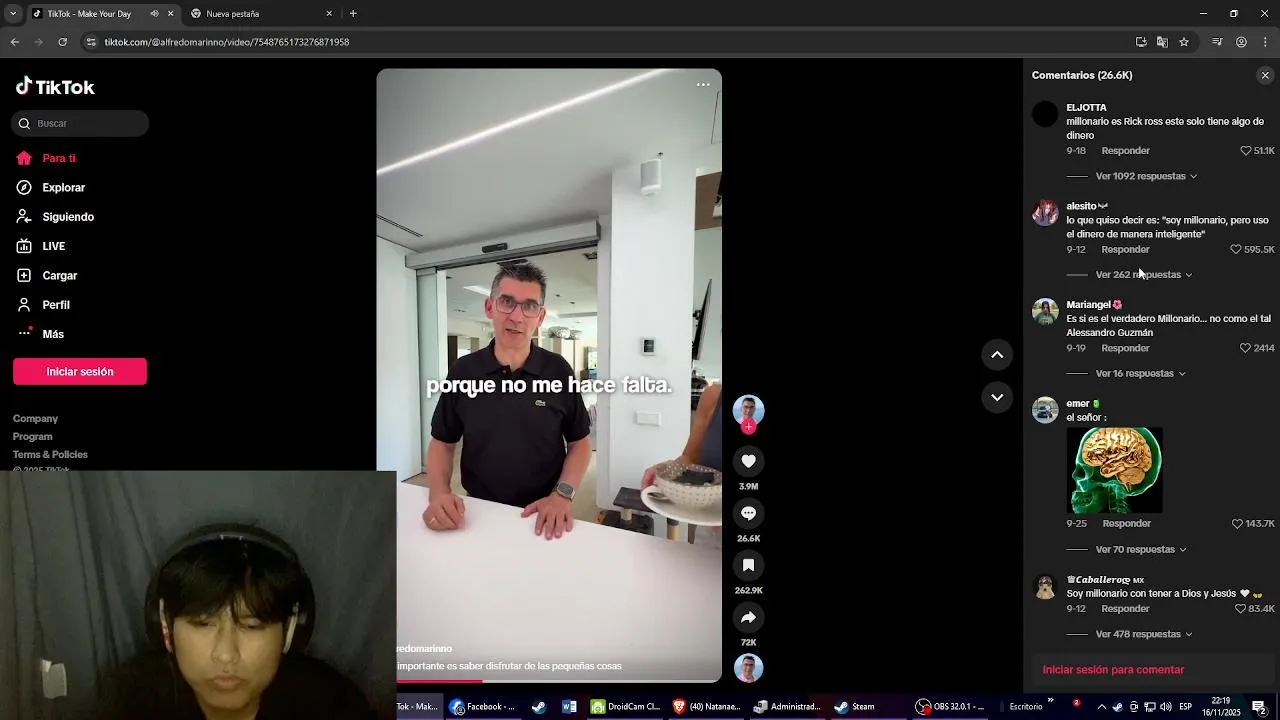The height and width of the screenshot is (720, 1280).
Task: Expand 478 replies under Caballero's comment
Action: click(x=1144, y=634)
